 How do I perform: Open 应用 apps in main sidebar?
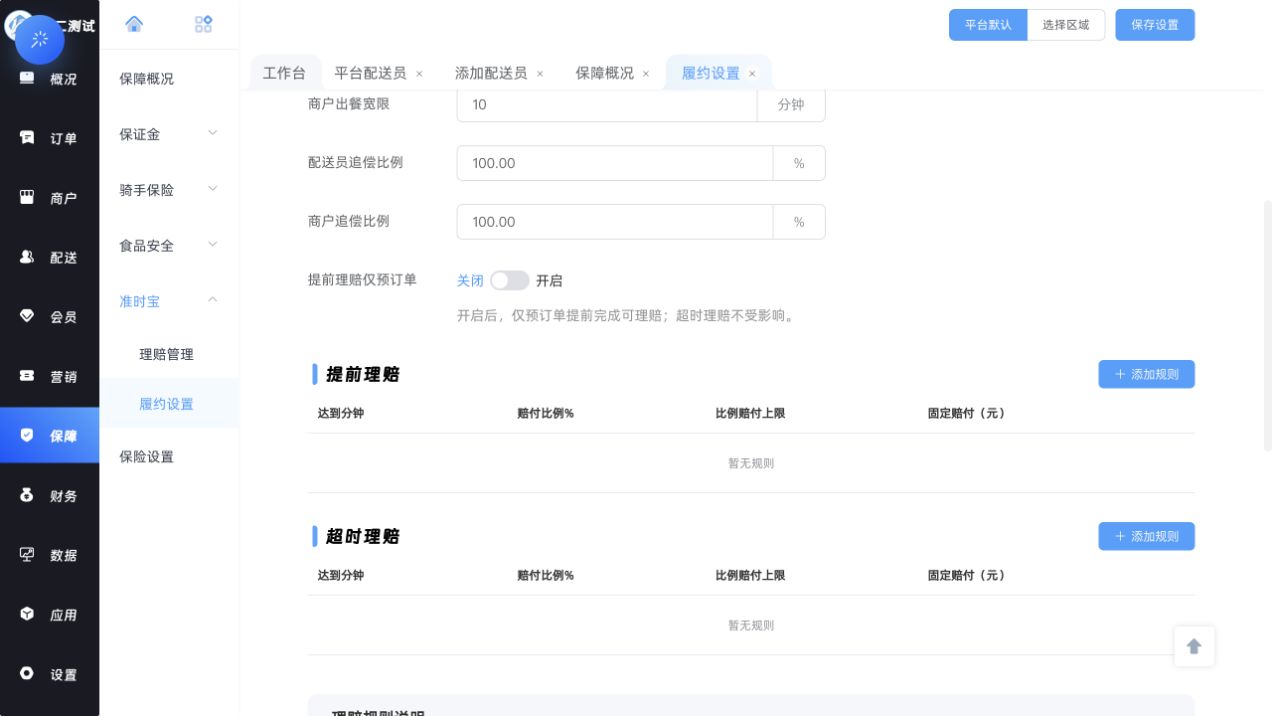click(49, 614)
